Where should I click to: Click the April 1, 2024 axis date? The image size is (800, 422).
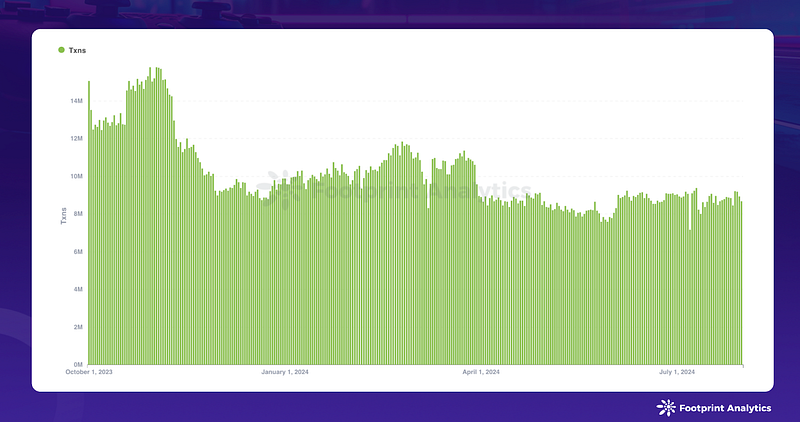(481, 372)
